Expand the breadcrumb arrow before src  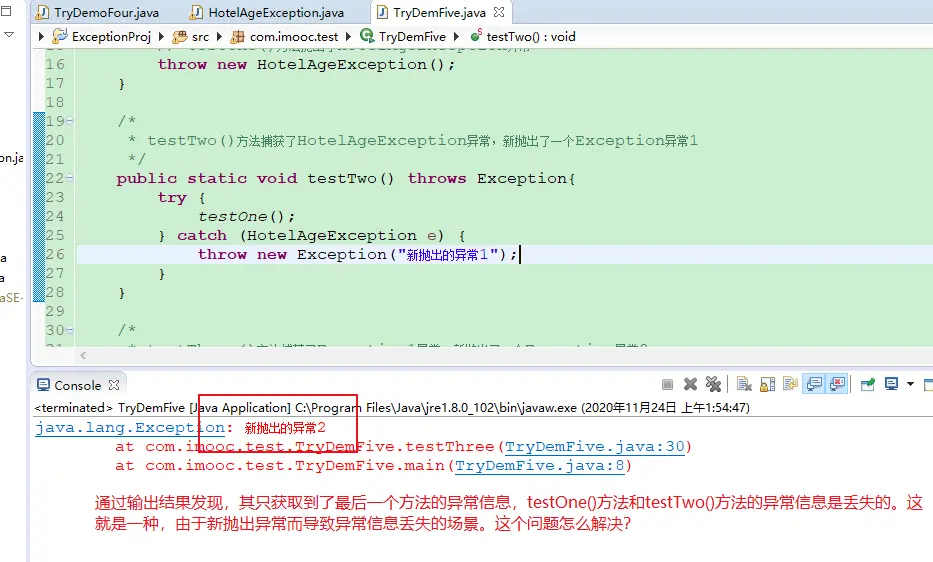(x=161, y=36)
